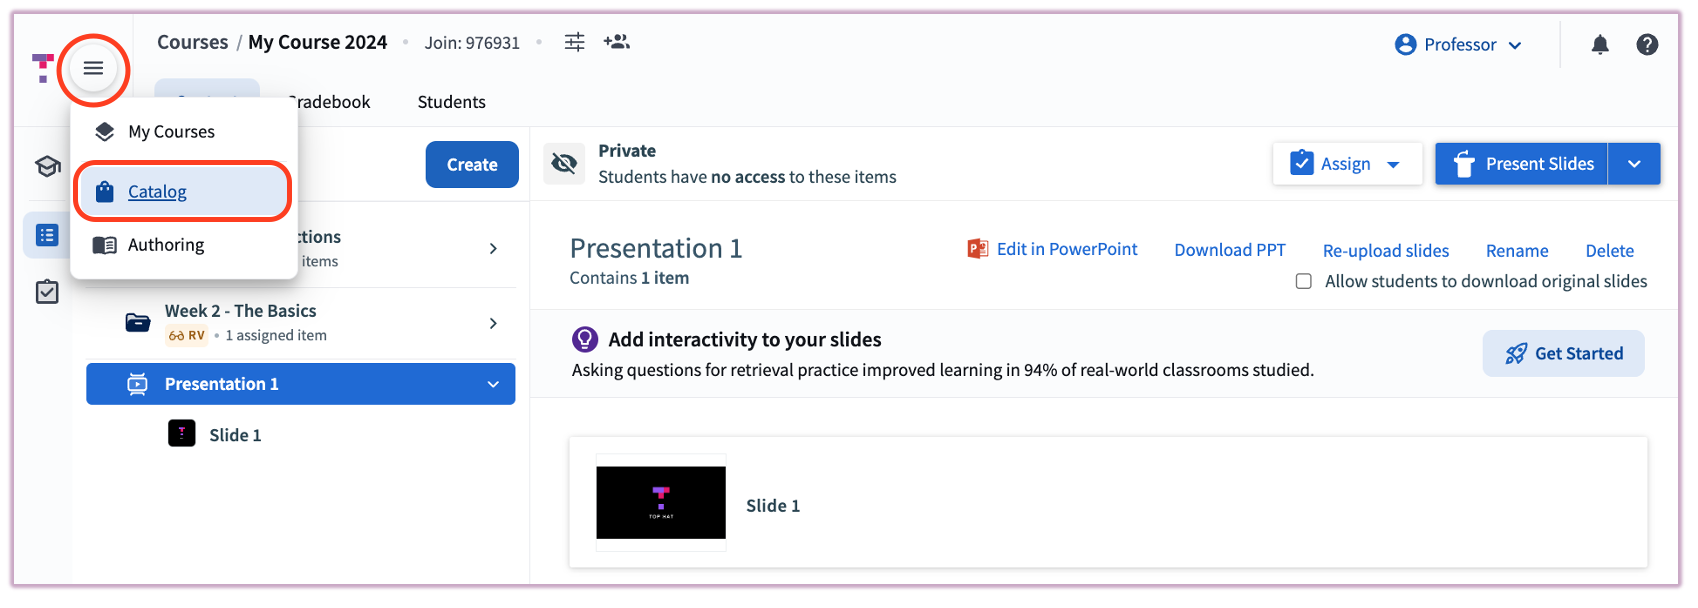Click the Get Started button
This screenshot has height=608, width=1698.
(1563, 354)
